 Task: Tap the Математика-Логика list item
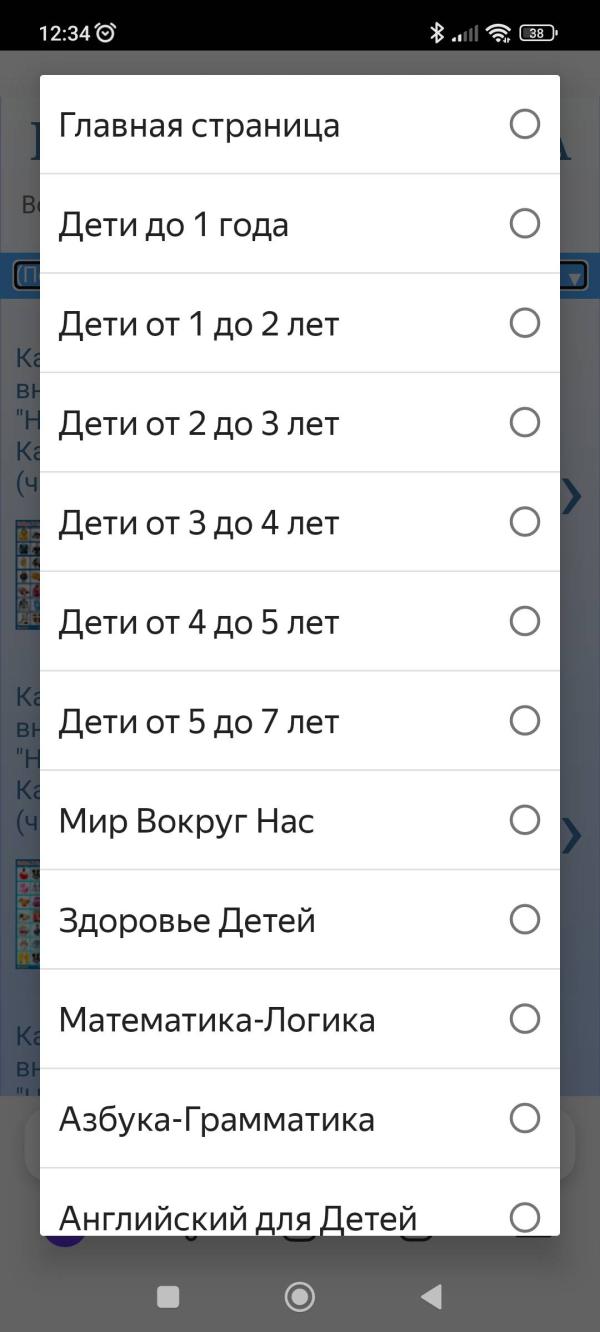[x=300, y=1019]
